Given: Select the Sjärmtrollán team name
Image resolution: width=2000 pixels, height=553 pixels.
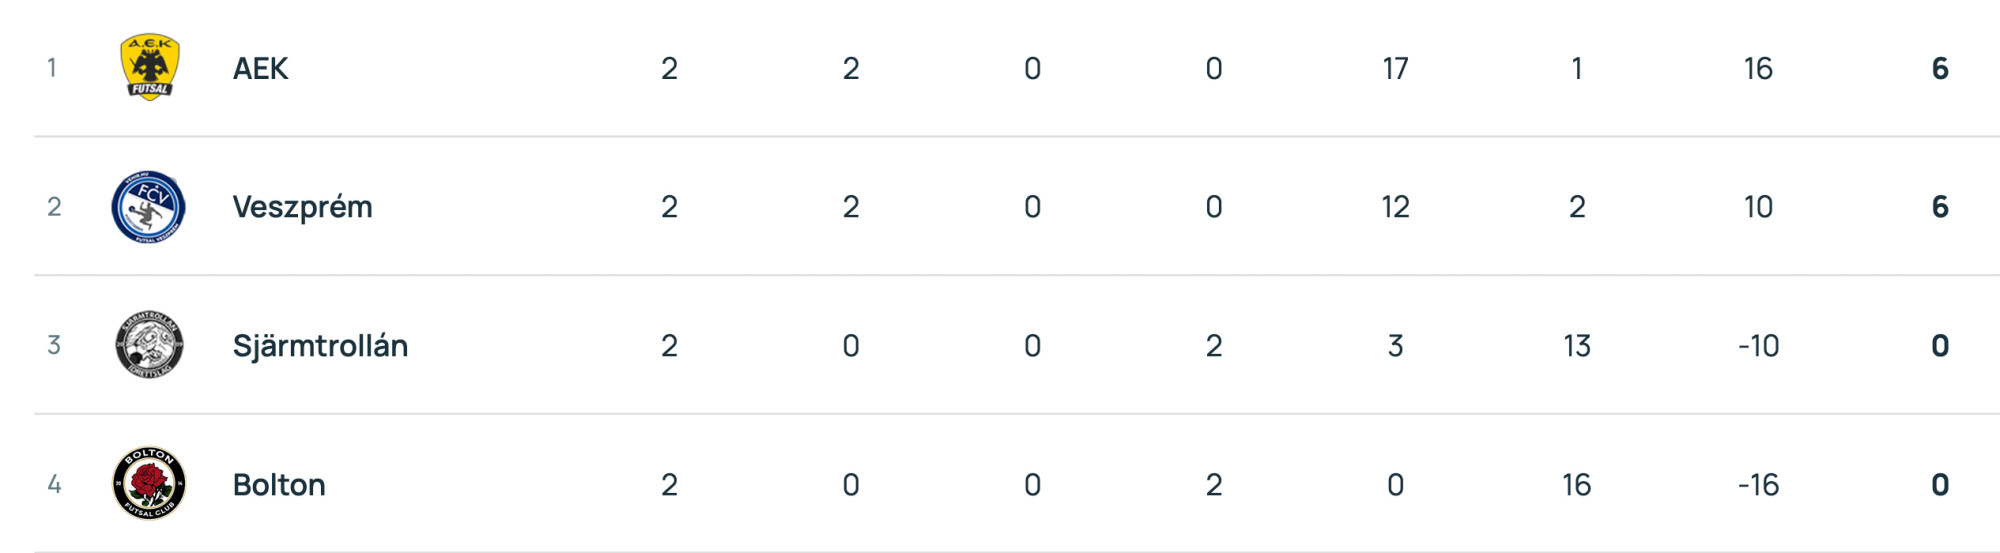Looking at the screenshot, I should tap(320, 346).
